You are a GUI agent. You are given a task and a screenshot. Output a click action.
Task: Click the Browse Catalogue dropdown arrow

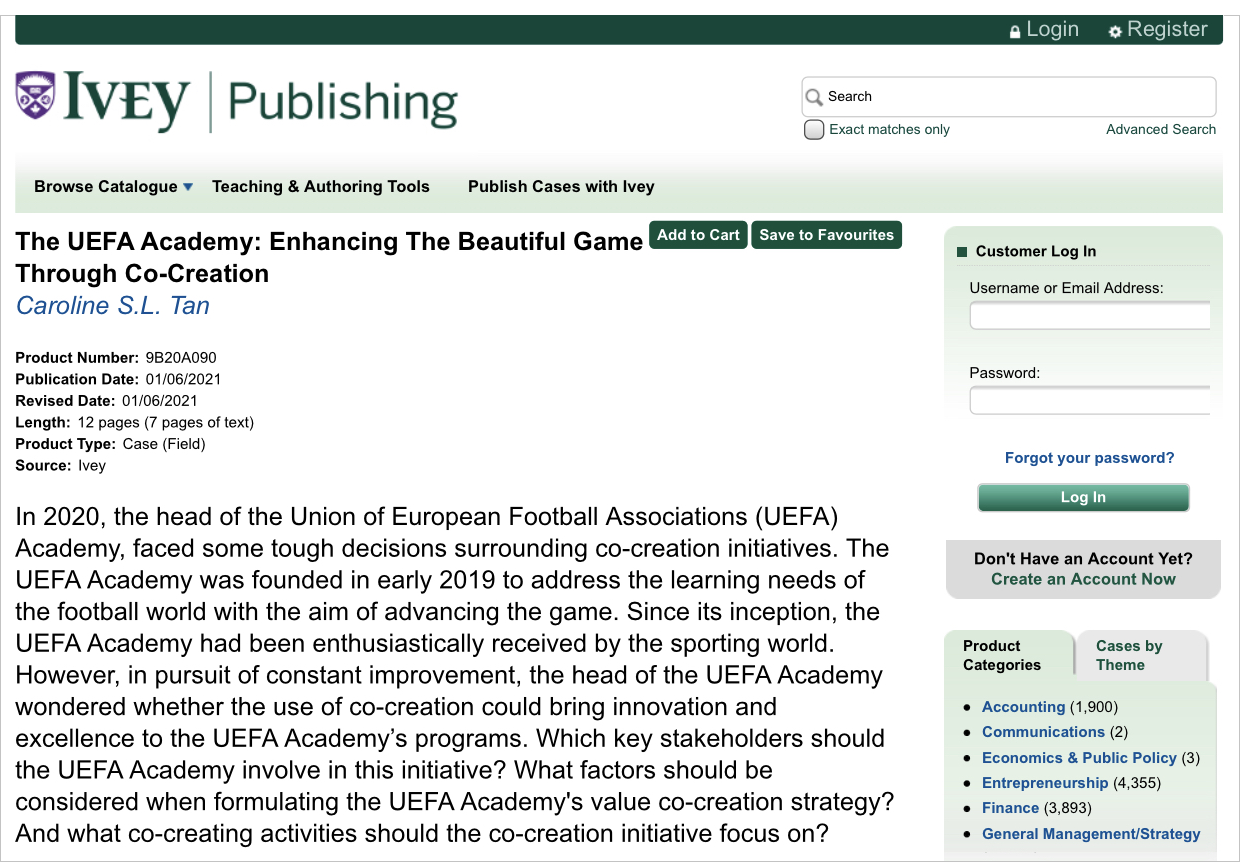click(x=188, y=186)
